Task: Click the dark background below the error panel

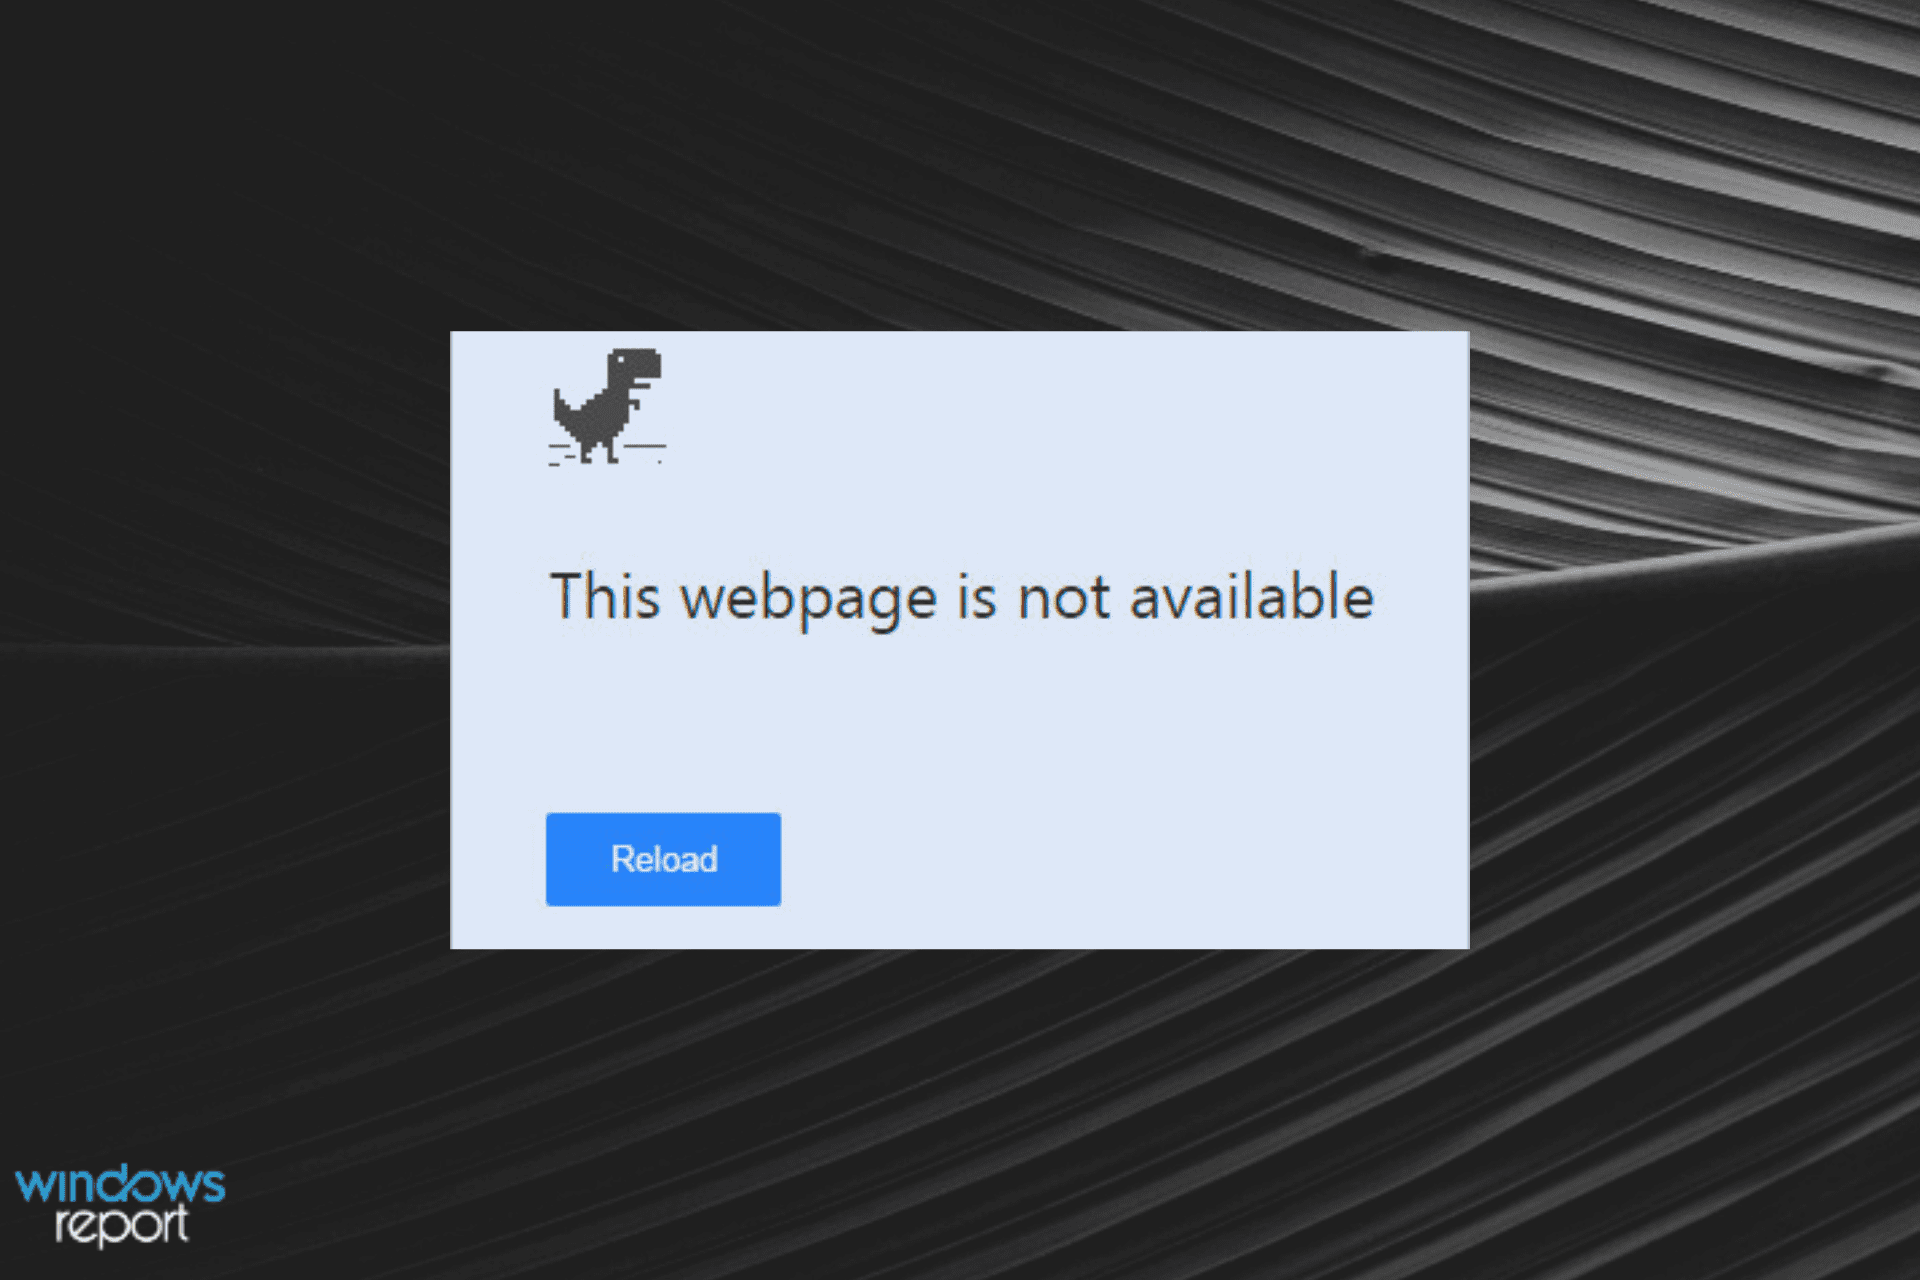Action: pos(960,1110)
